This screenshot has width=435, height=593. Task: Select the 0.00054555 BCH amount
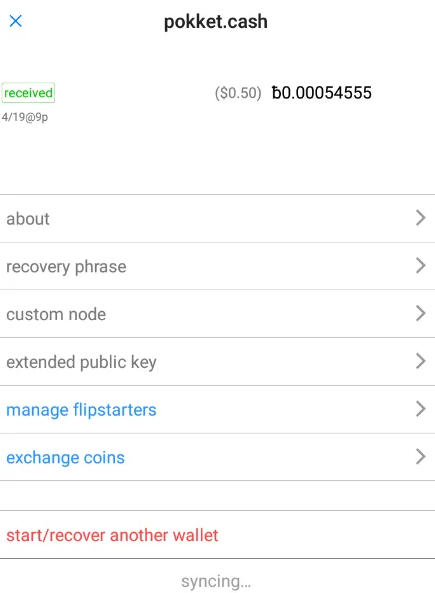point(322,93)
